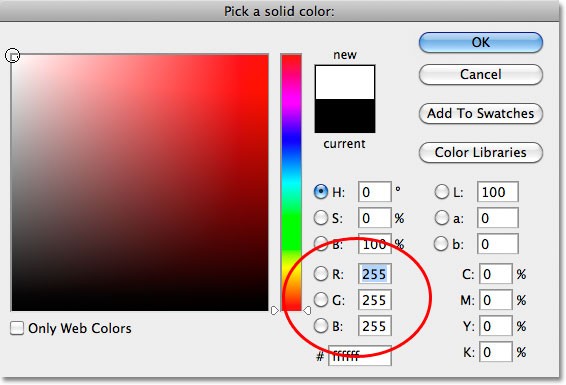Select the S saturation radio button

point(321,218)
